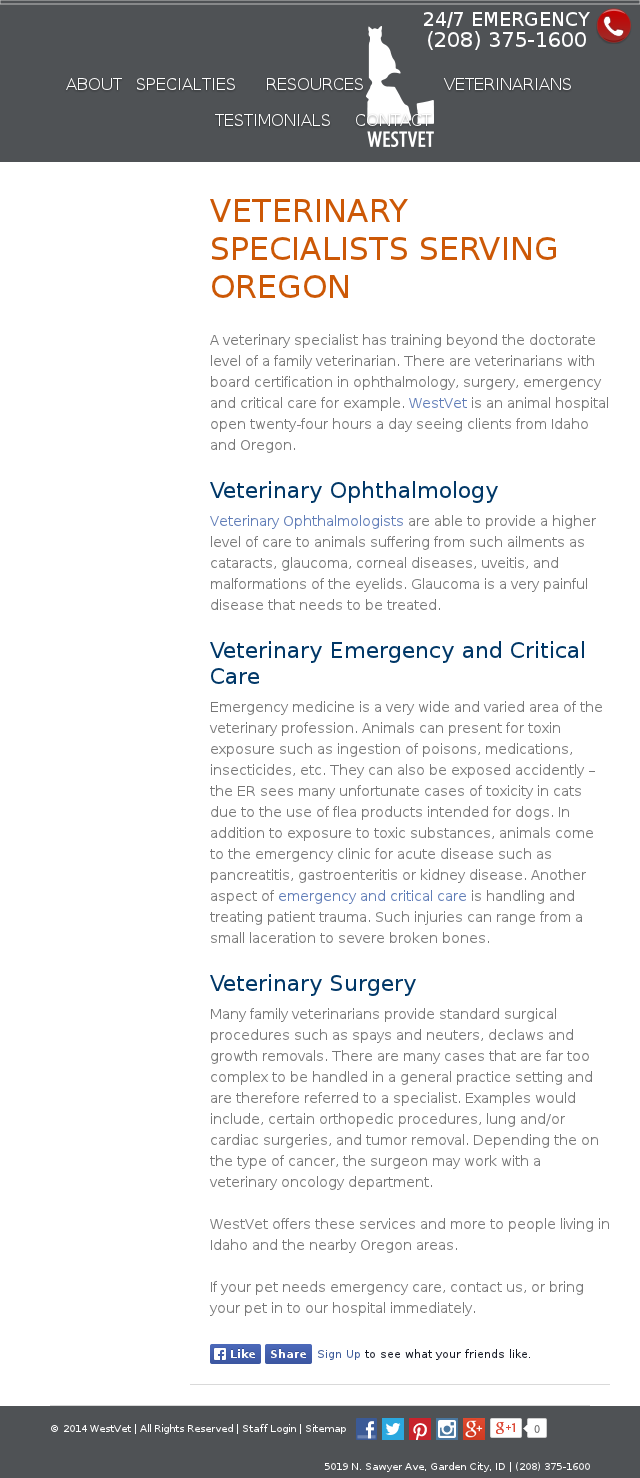Open the Sitemap footer link
Screen dimensions: 640x1478
(325, 1429)
